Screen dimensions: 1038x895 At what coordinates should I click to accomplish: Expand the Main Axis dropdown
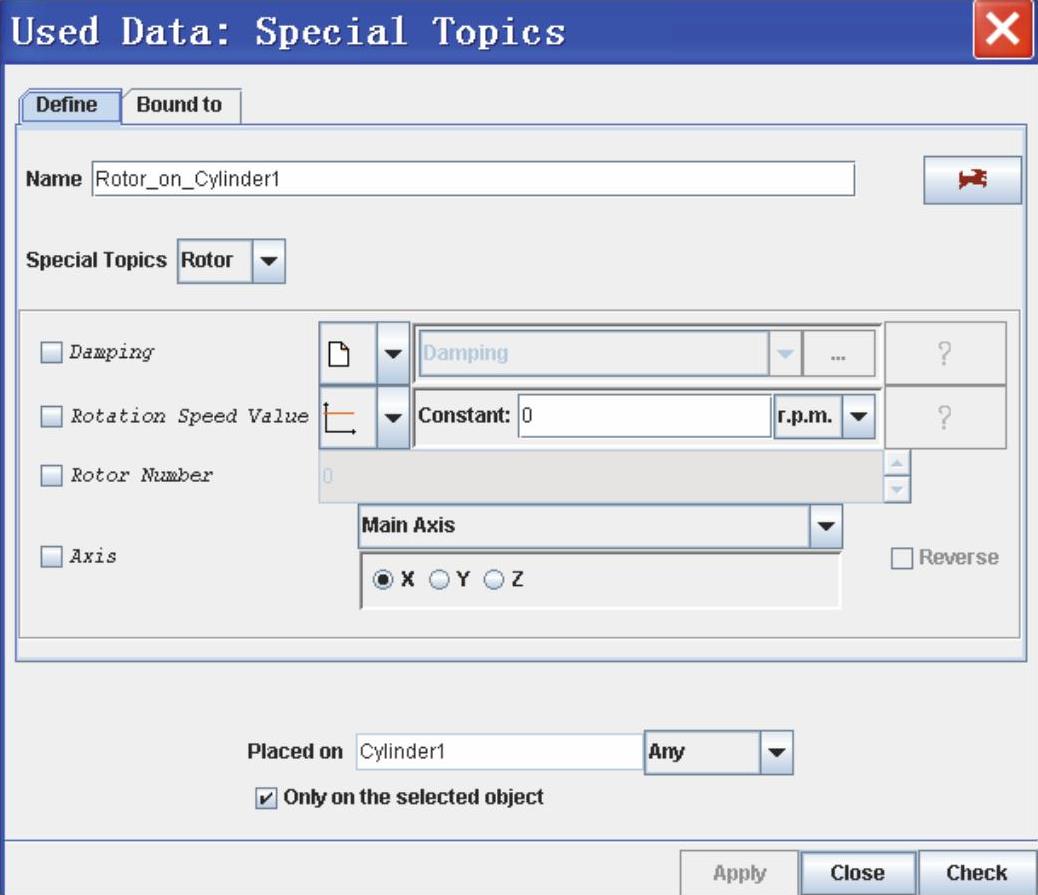click(x=824, y=525)
